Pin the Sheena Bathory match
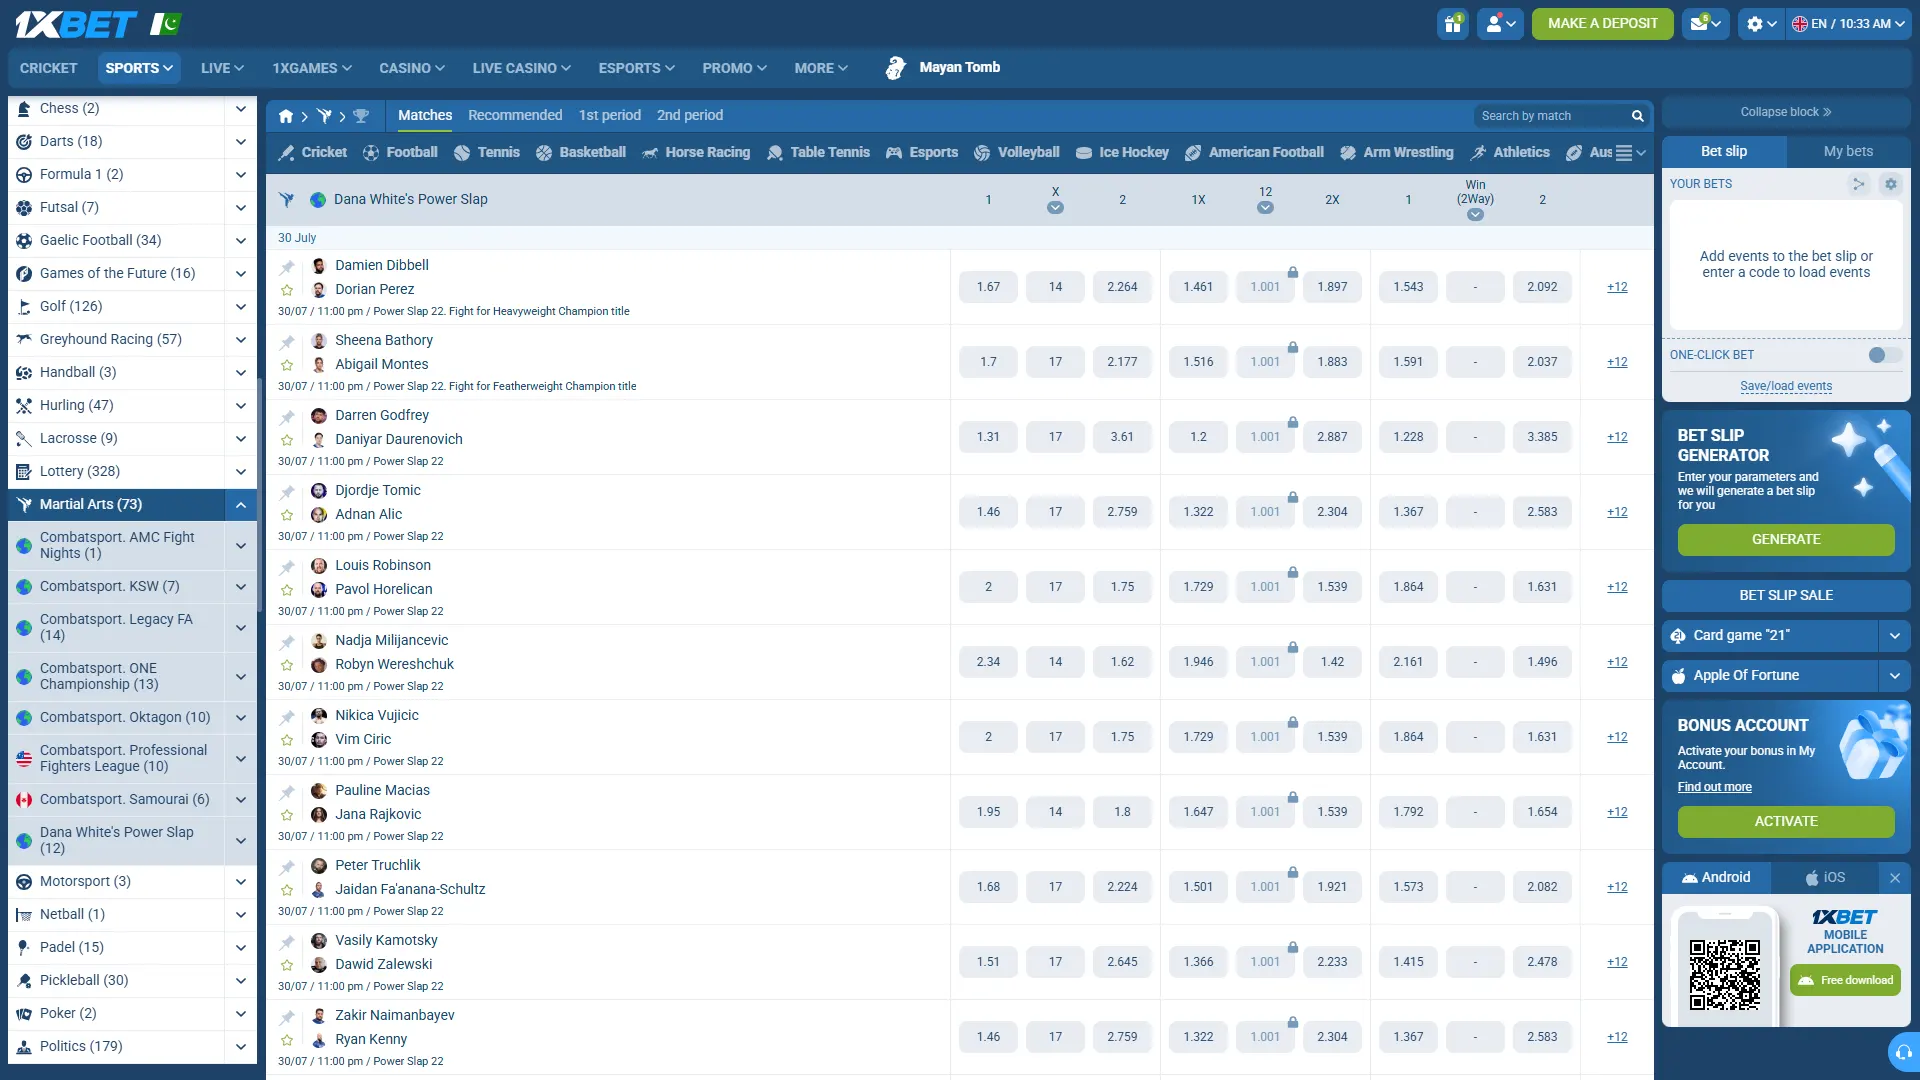The width and height of the screenshot is (1920, 1080). 287,342
